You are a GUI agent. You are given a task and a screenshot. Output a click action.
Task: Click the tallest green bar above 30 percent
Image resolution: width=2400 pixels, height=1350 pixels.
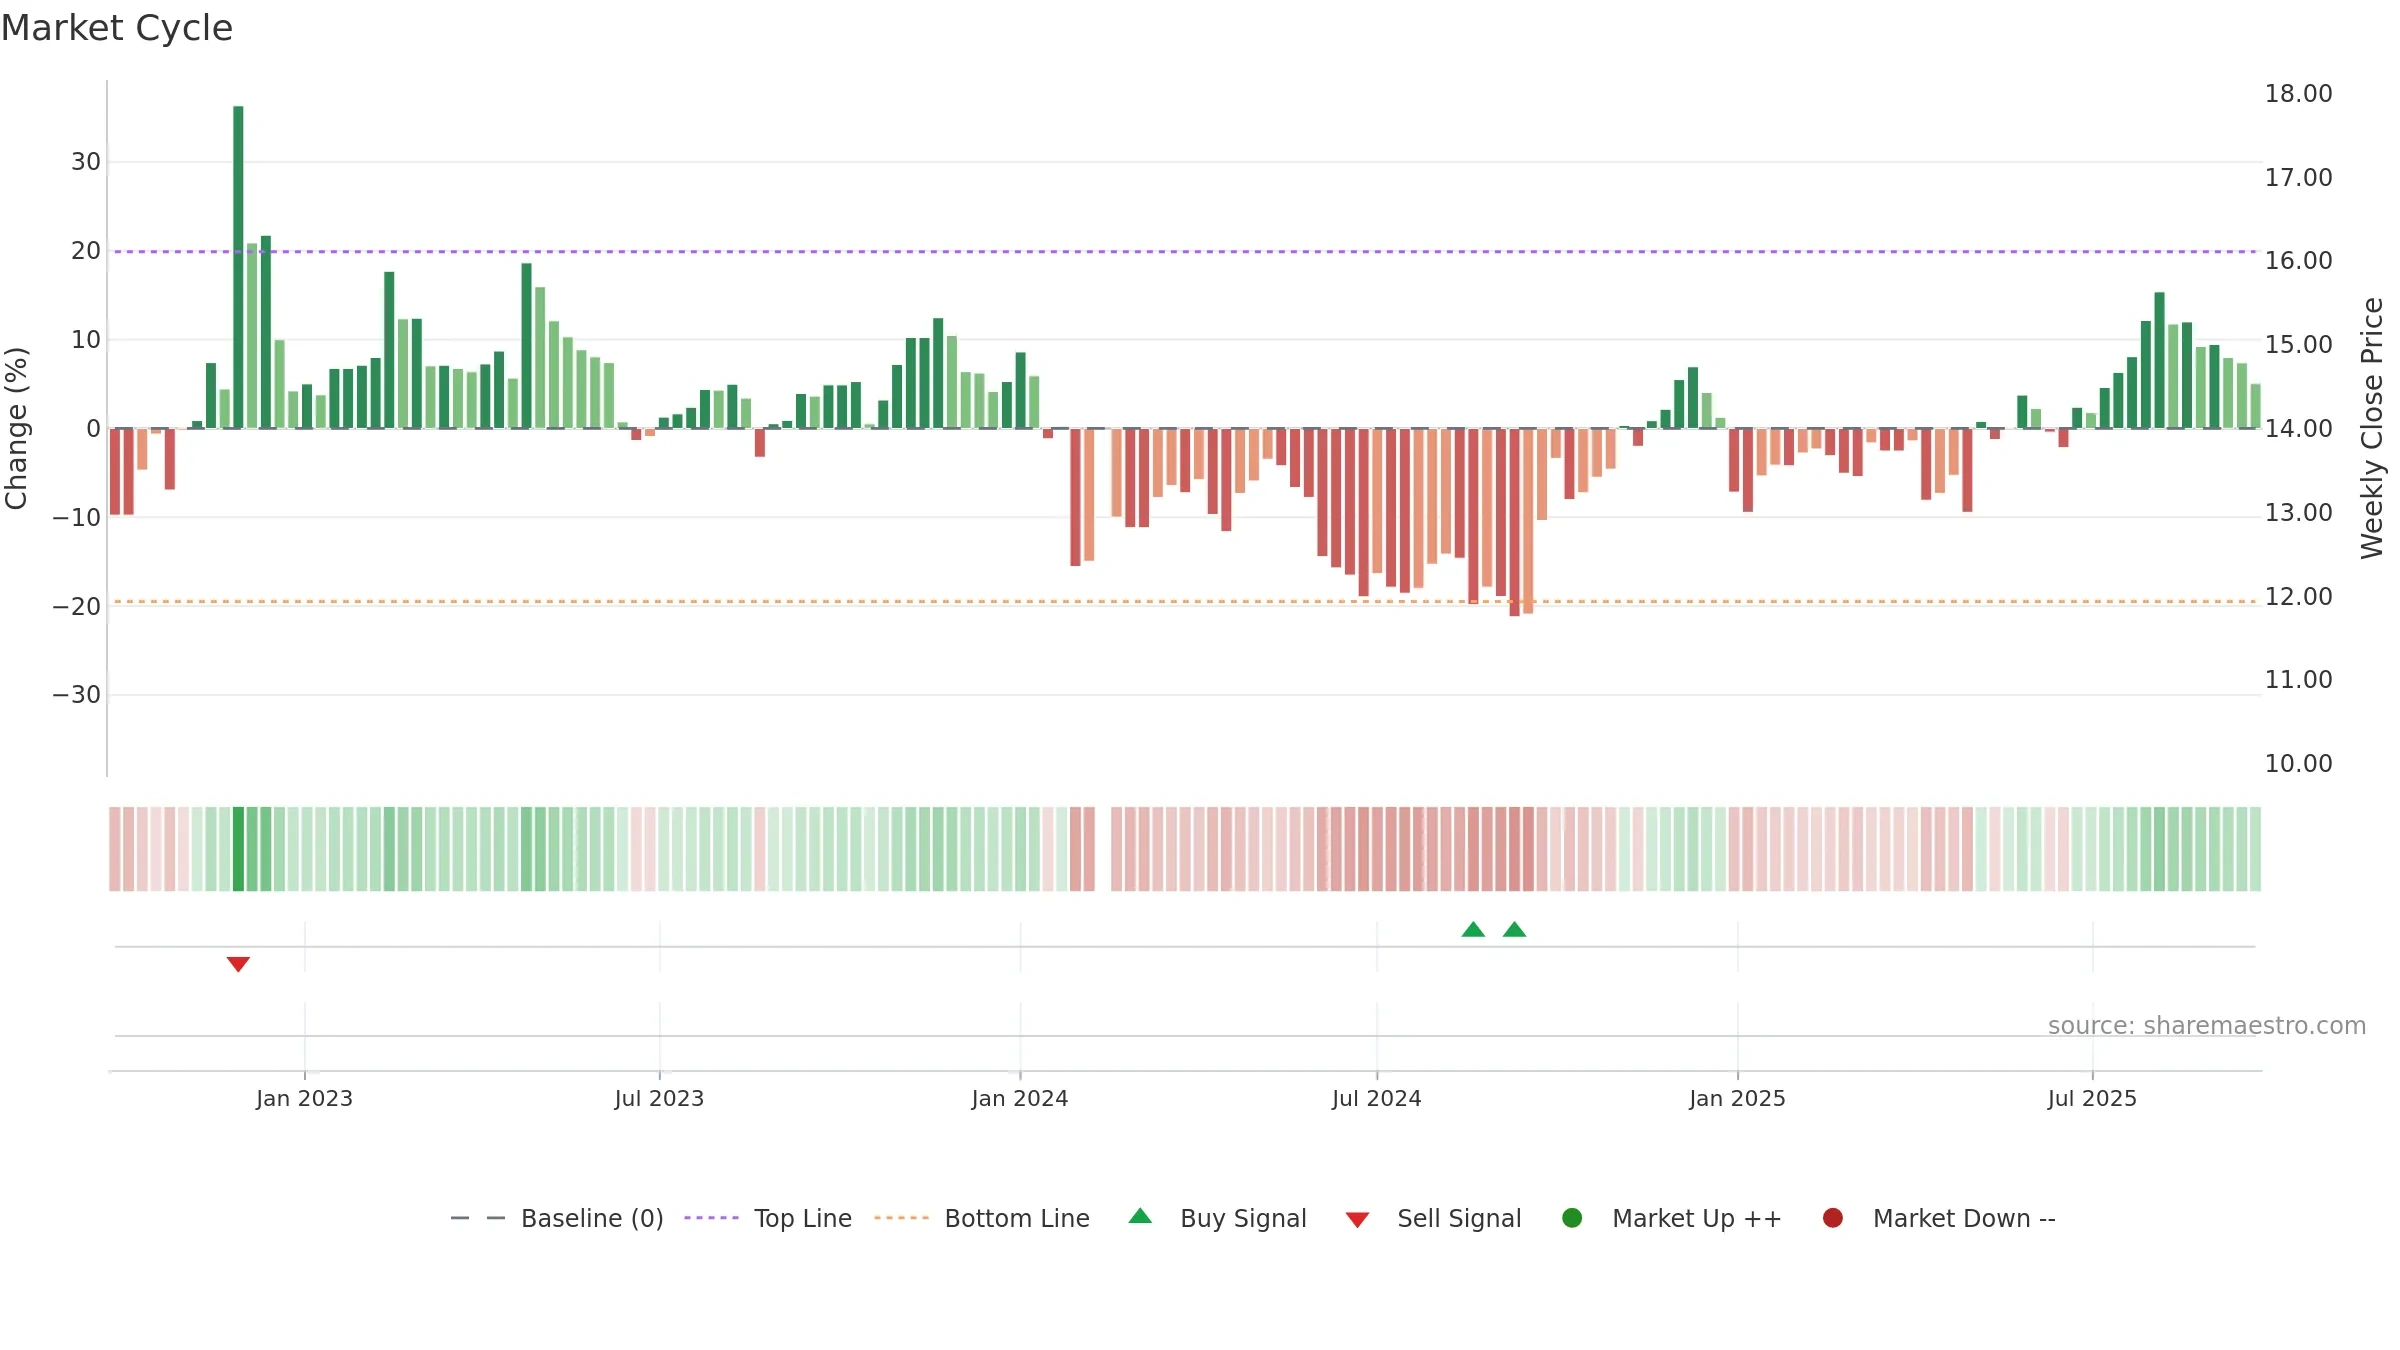238,267
